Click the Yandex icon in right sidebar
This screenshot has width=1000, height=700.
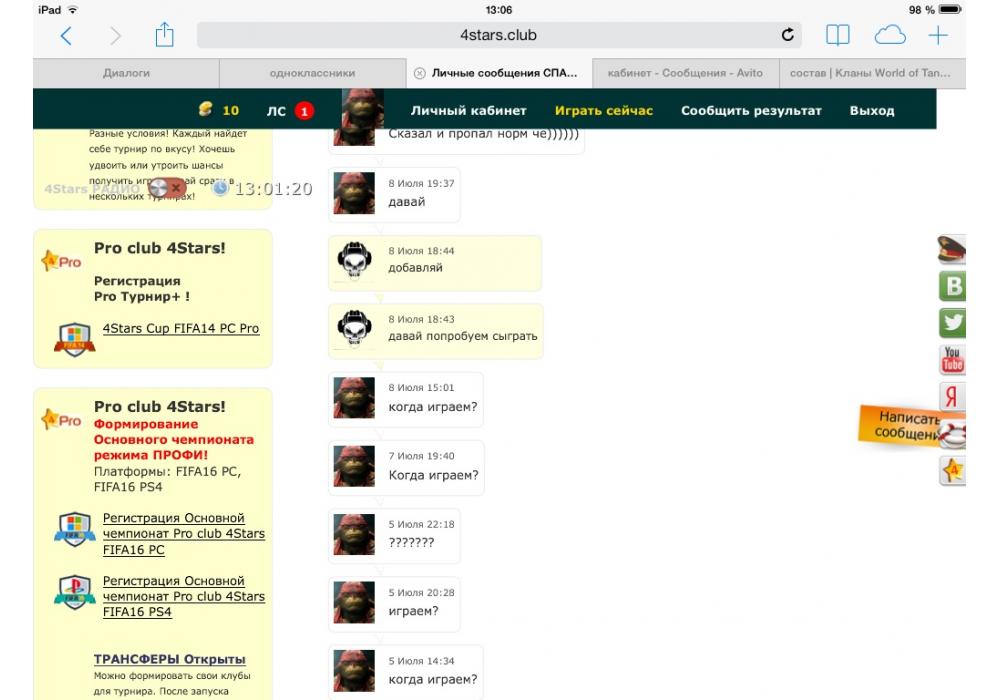point(952,396)
